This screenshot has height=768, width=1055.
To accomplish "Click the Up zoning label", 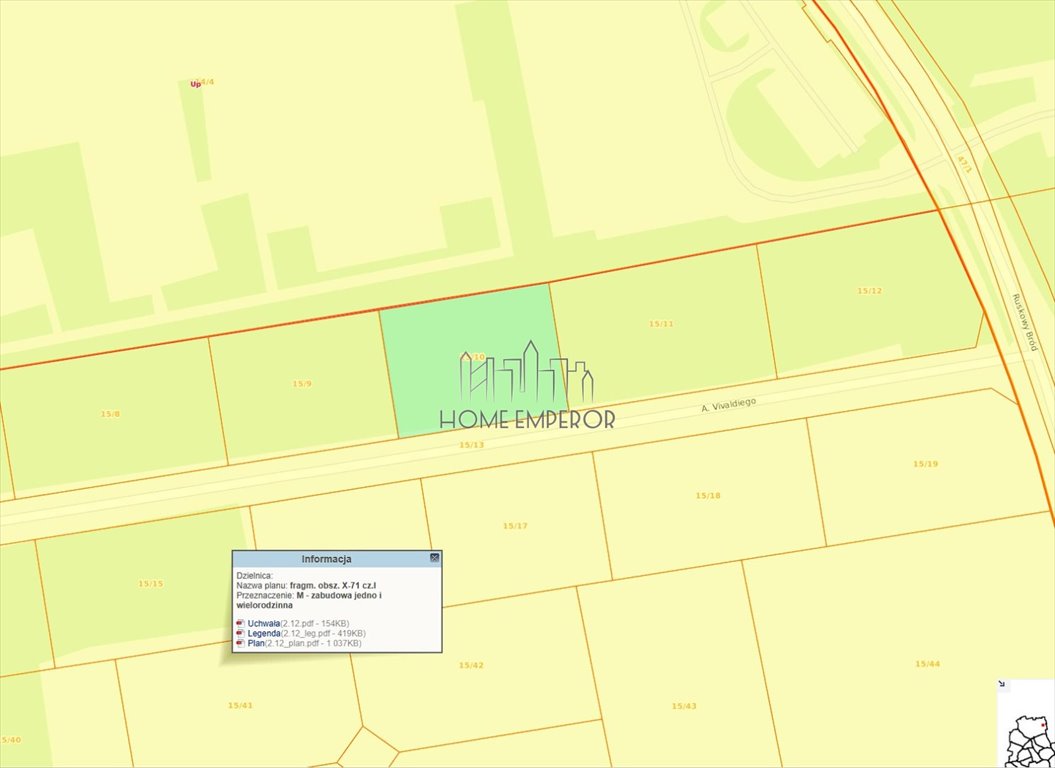I will (195, 84).
